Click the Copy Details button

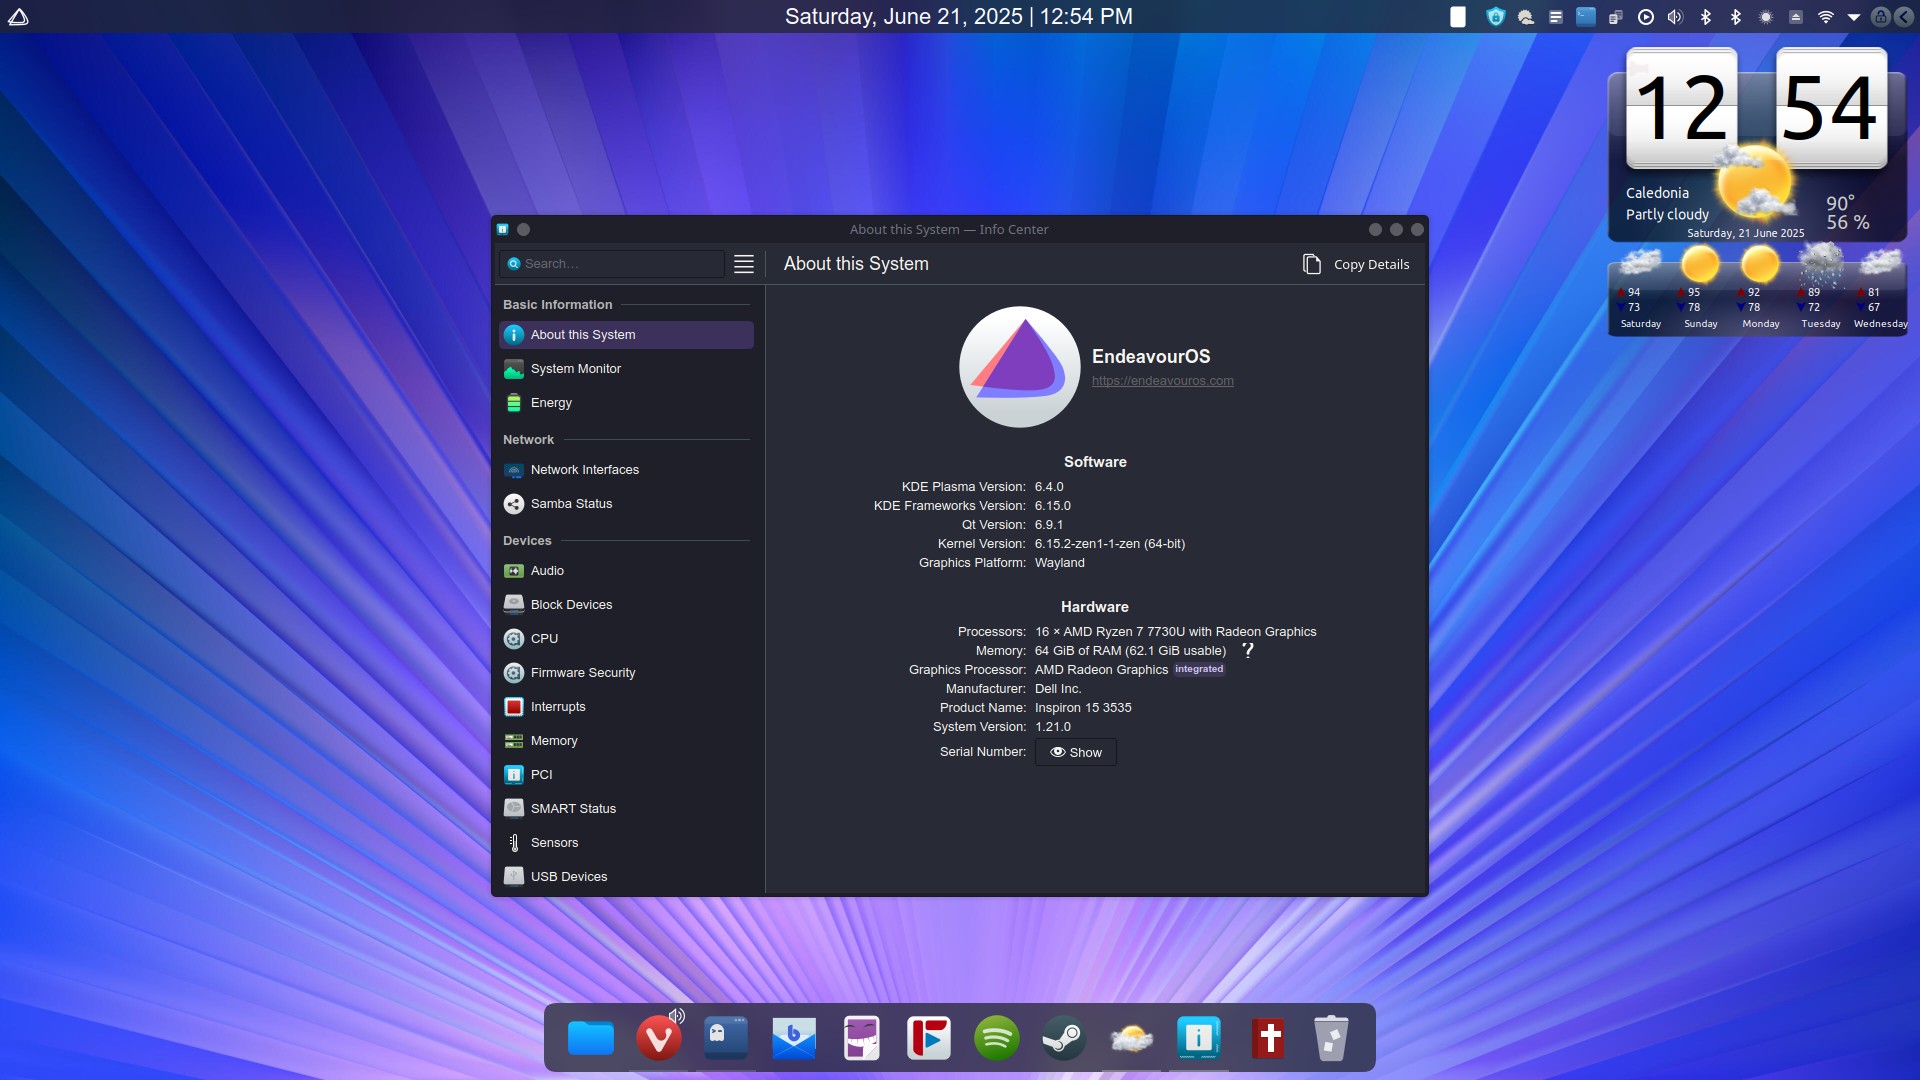point(1356,264)
